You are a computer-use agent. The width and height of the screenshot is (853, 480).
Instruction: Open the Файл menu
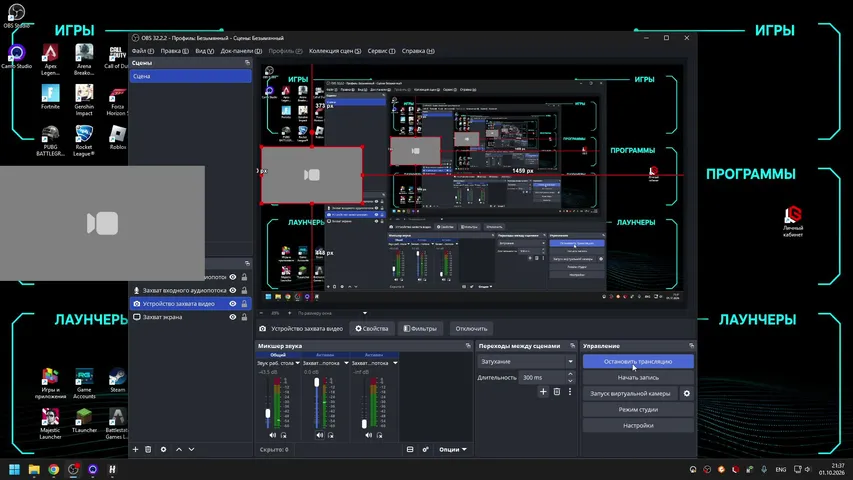coord(143,51)
